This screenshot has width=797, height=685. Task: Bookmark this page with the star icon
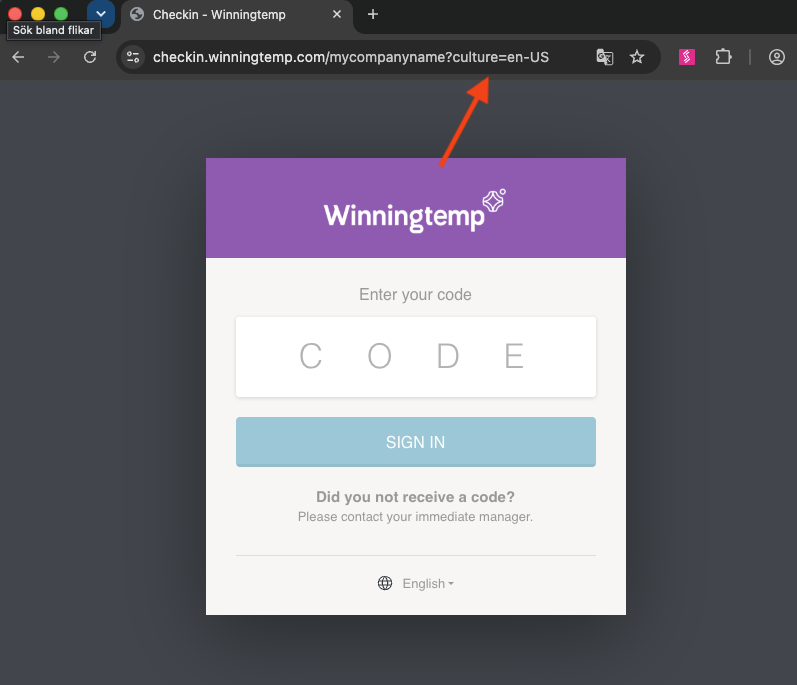coord(637,57)
